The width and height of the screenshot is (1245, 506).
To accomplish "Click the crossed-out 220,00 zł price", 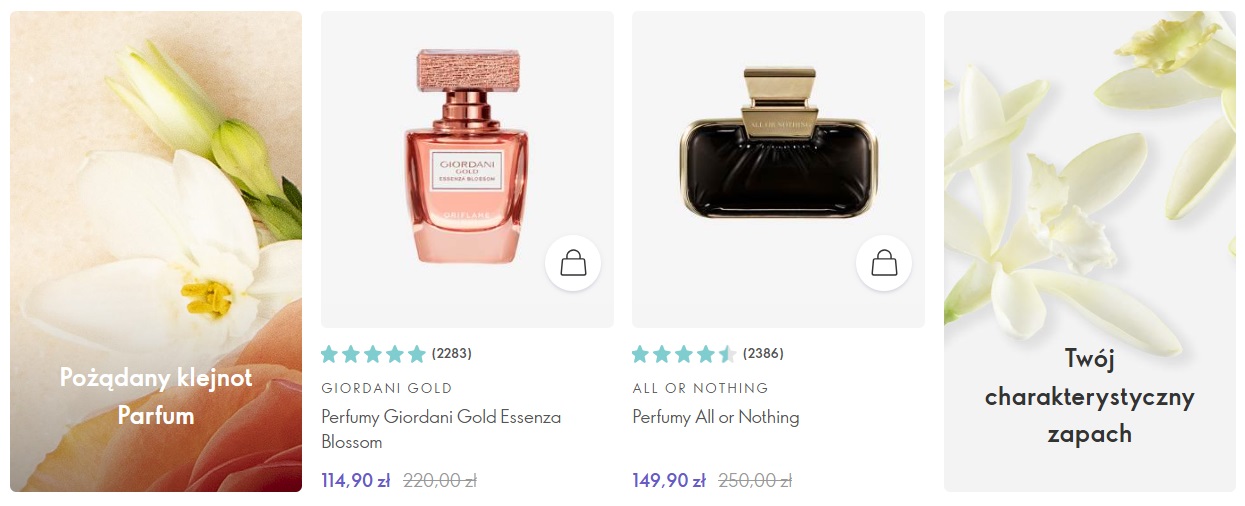I will click(x=440, y=480).
